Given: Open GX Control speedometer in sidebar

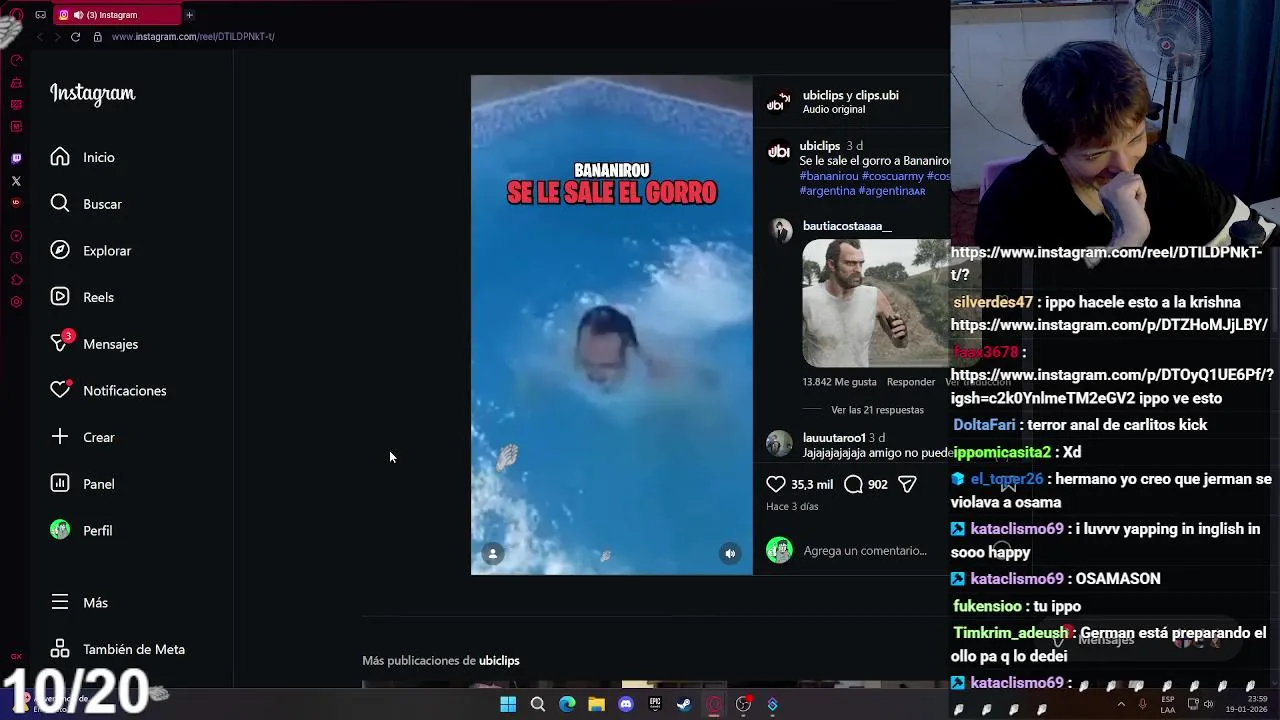Looking at the screenshot, I should coord(16,60).
